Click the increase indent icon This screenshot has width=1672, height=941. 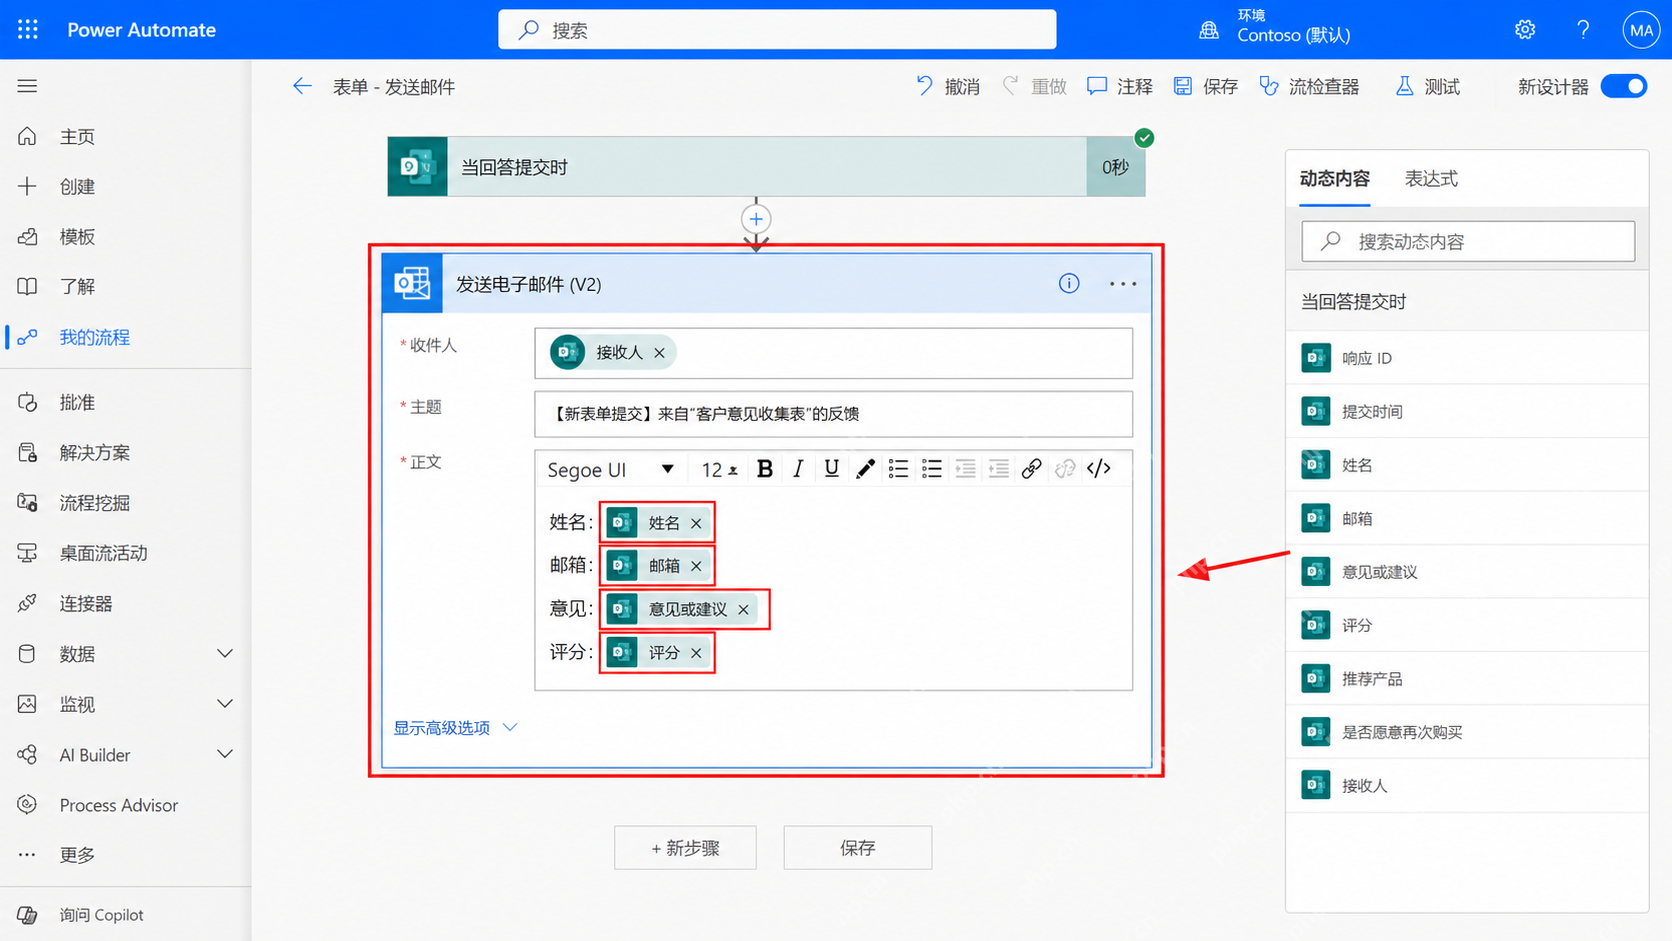click(998, 469)
